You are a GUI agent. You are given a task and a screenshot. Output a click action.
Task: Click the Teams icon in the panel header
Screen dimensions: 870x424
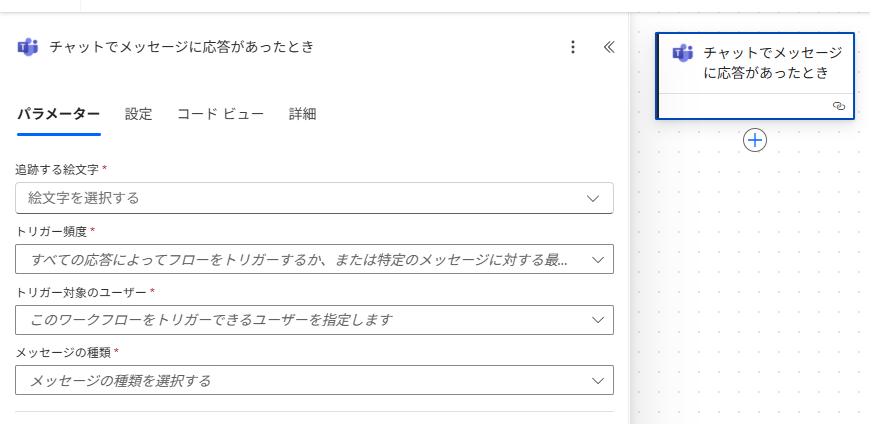pyautogui.click(x=28, y=47)
